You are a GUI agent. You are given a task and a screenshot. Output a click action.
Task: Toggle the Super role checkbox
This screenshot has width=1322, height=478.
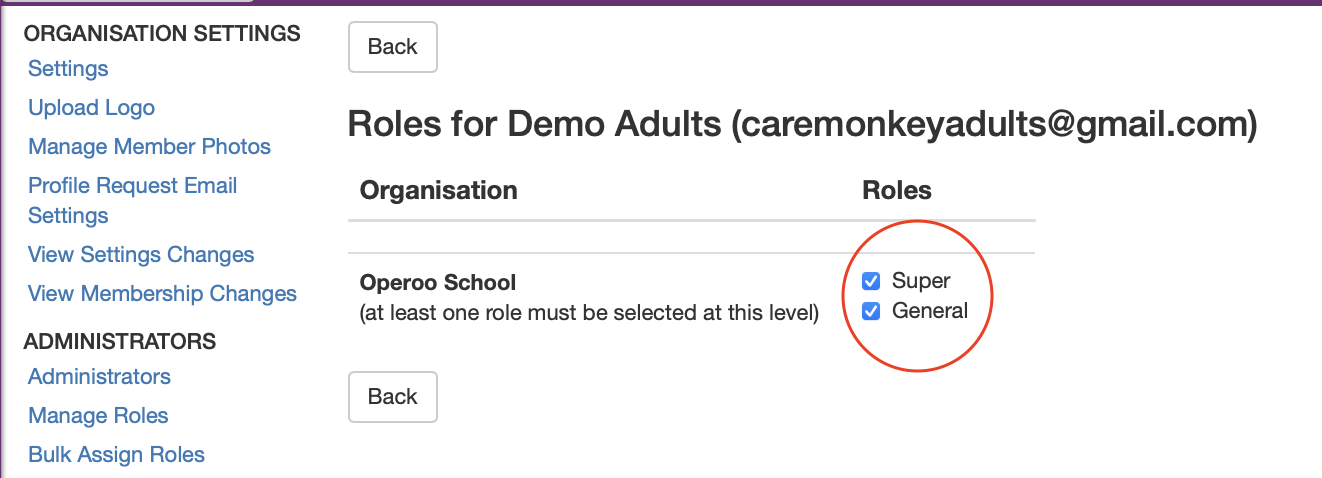coord(871,281)
